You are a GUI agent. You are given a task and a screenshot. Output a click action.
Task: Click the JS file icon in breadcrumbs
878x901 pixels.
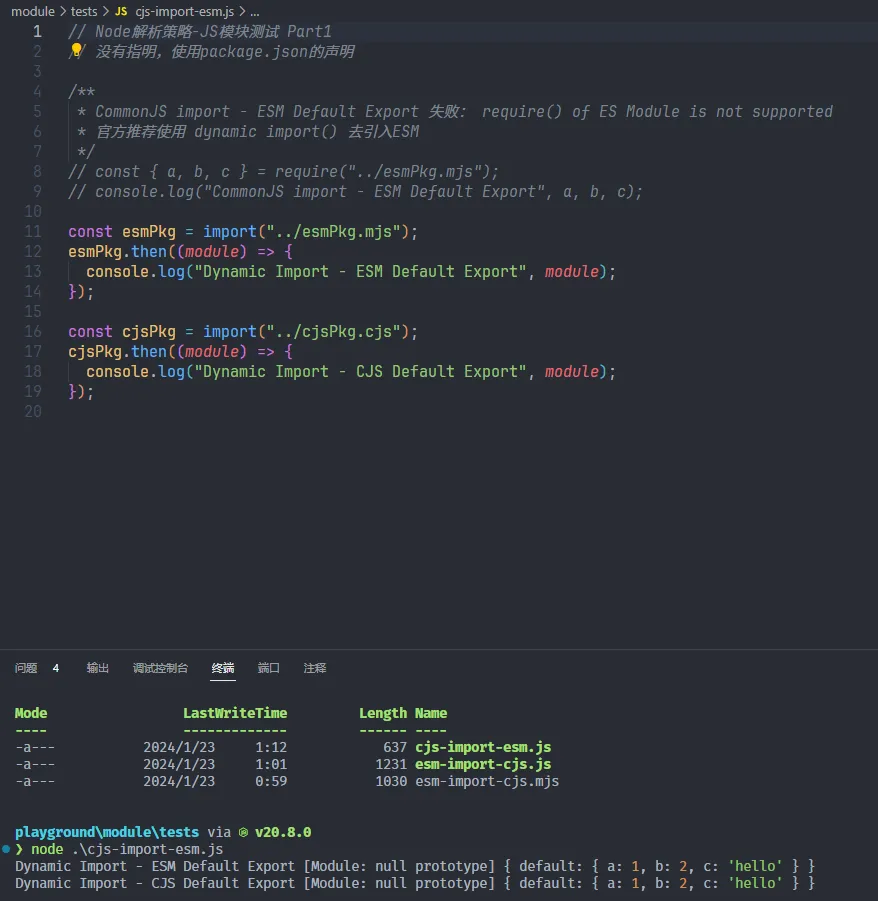click(x=121, y=11)
